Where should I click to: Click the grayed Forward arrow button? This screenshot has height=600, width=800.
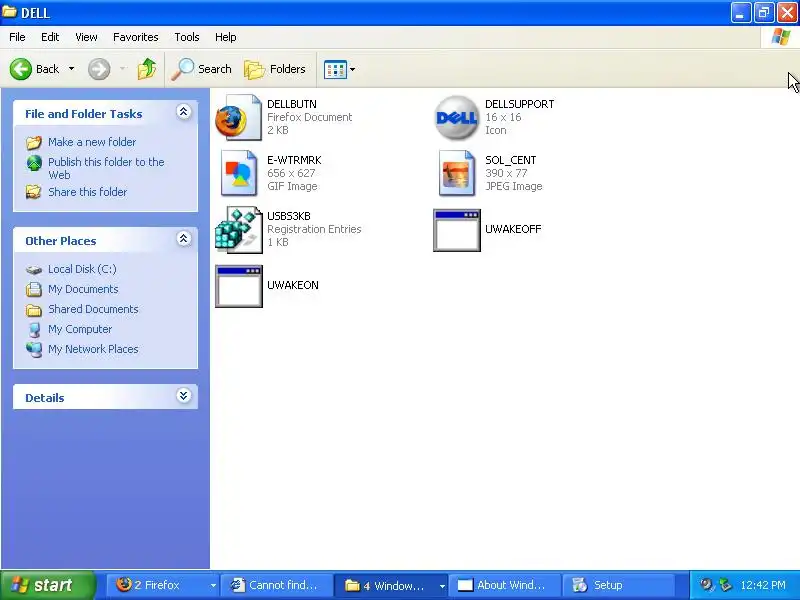(x=99, y=69)
